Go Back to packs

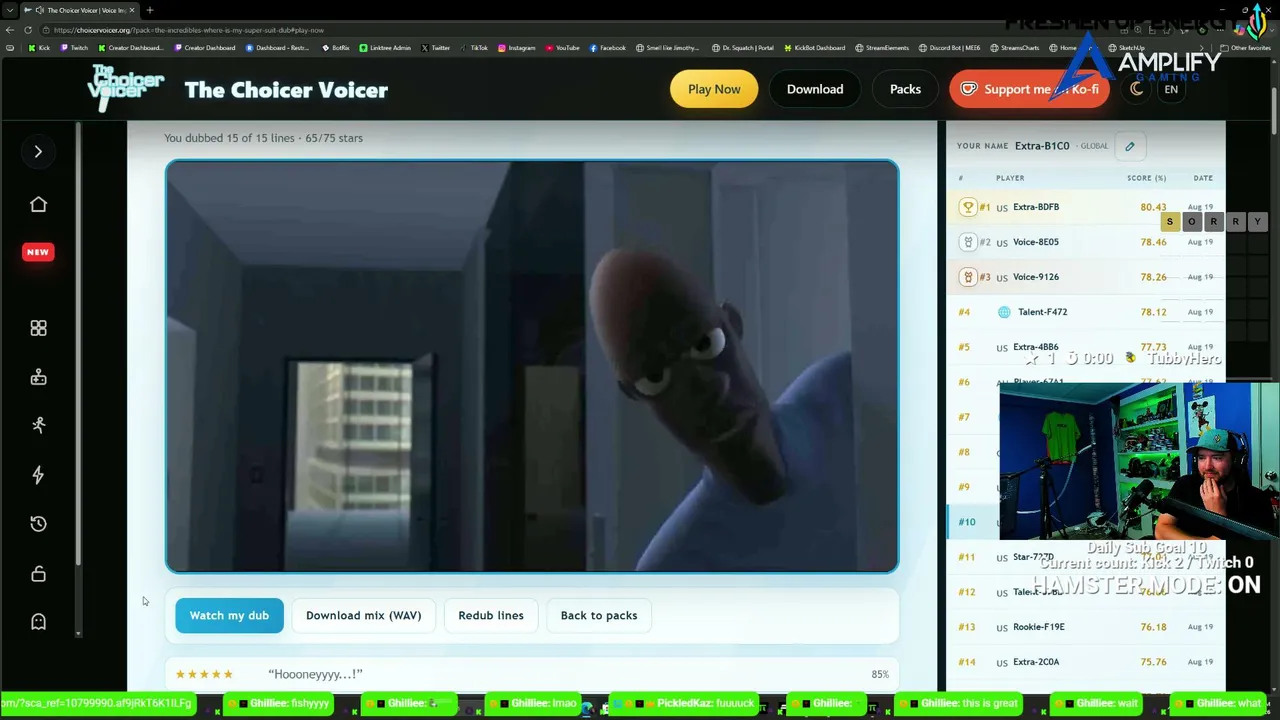(599, 615)
